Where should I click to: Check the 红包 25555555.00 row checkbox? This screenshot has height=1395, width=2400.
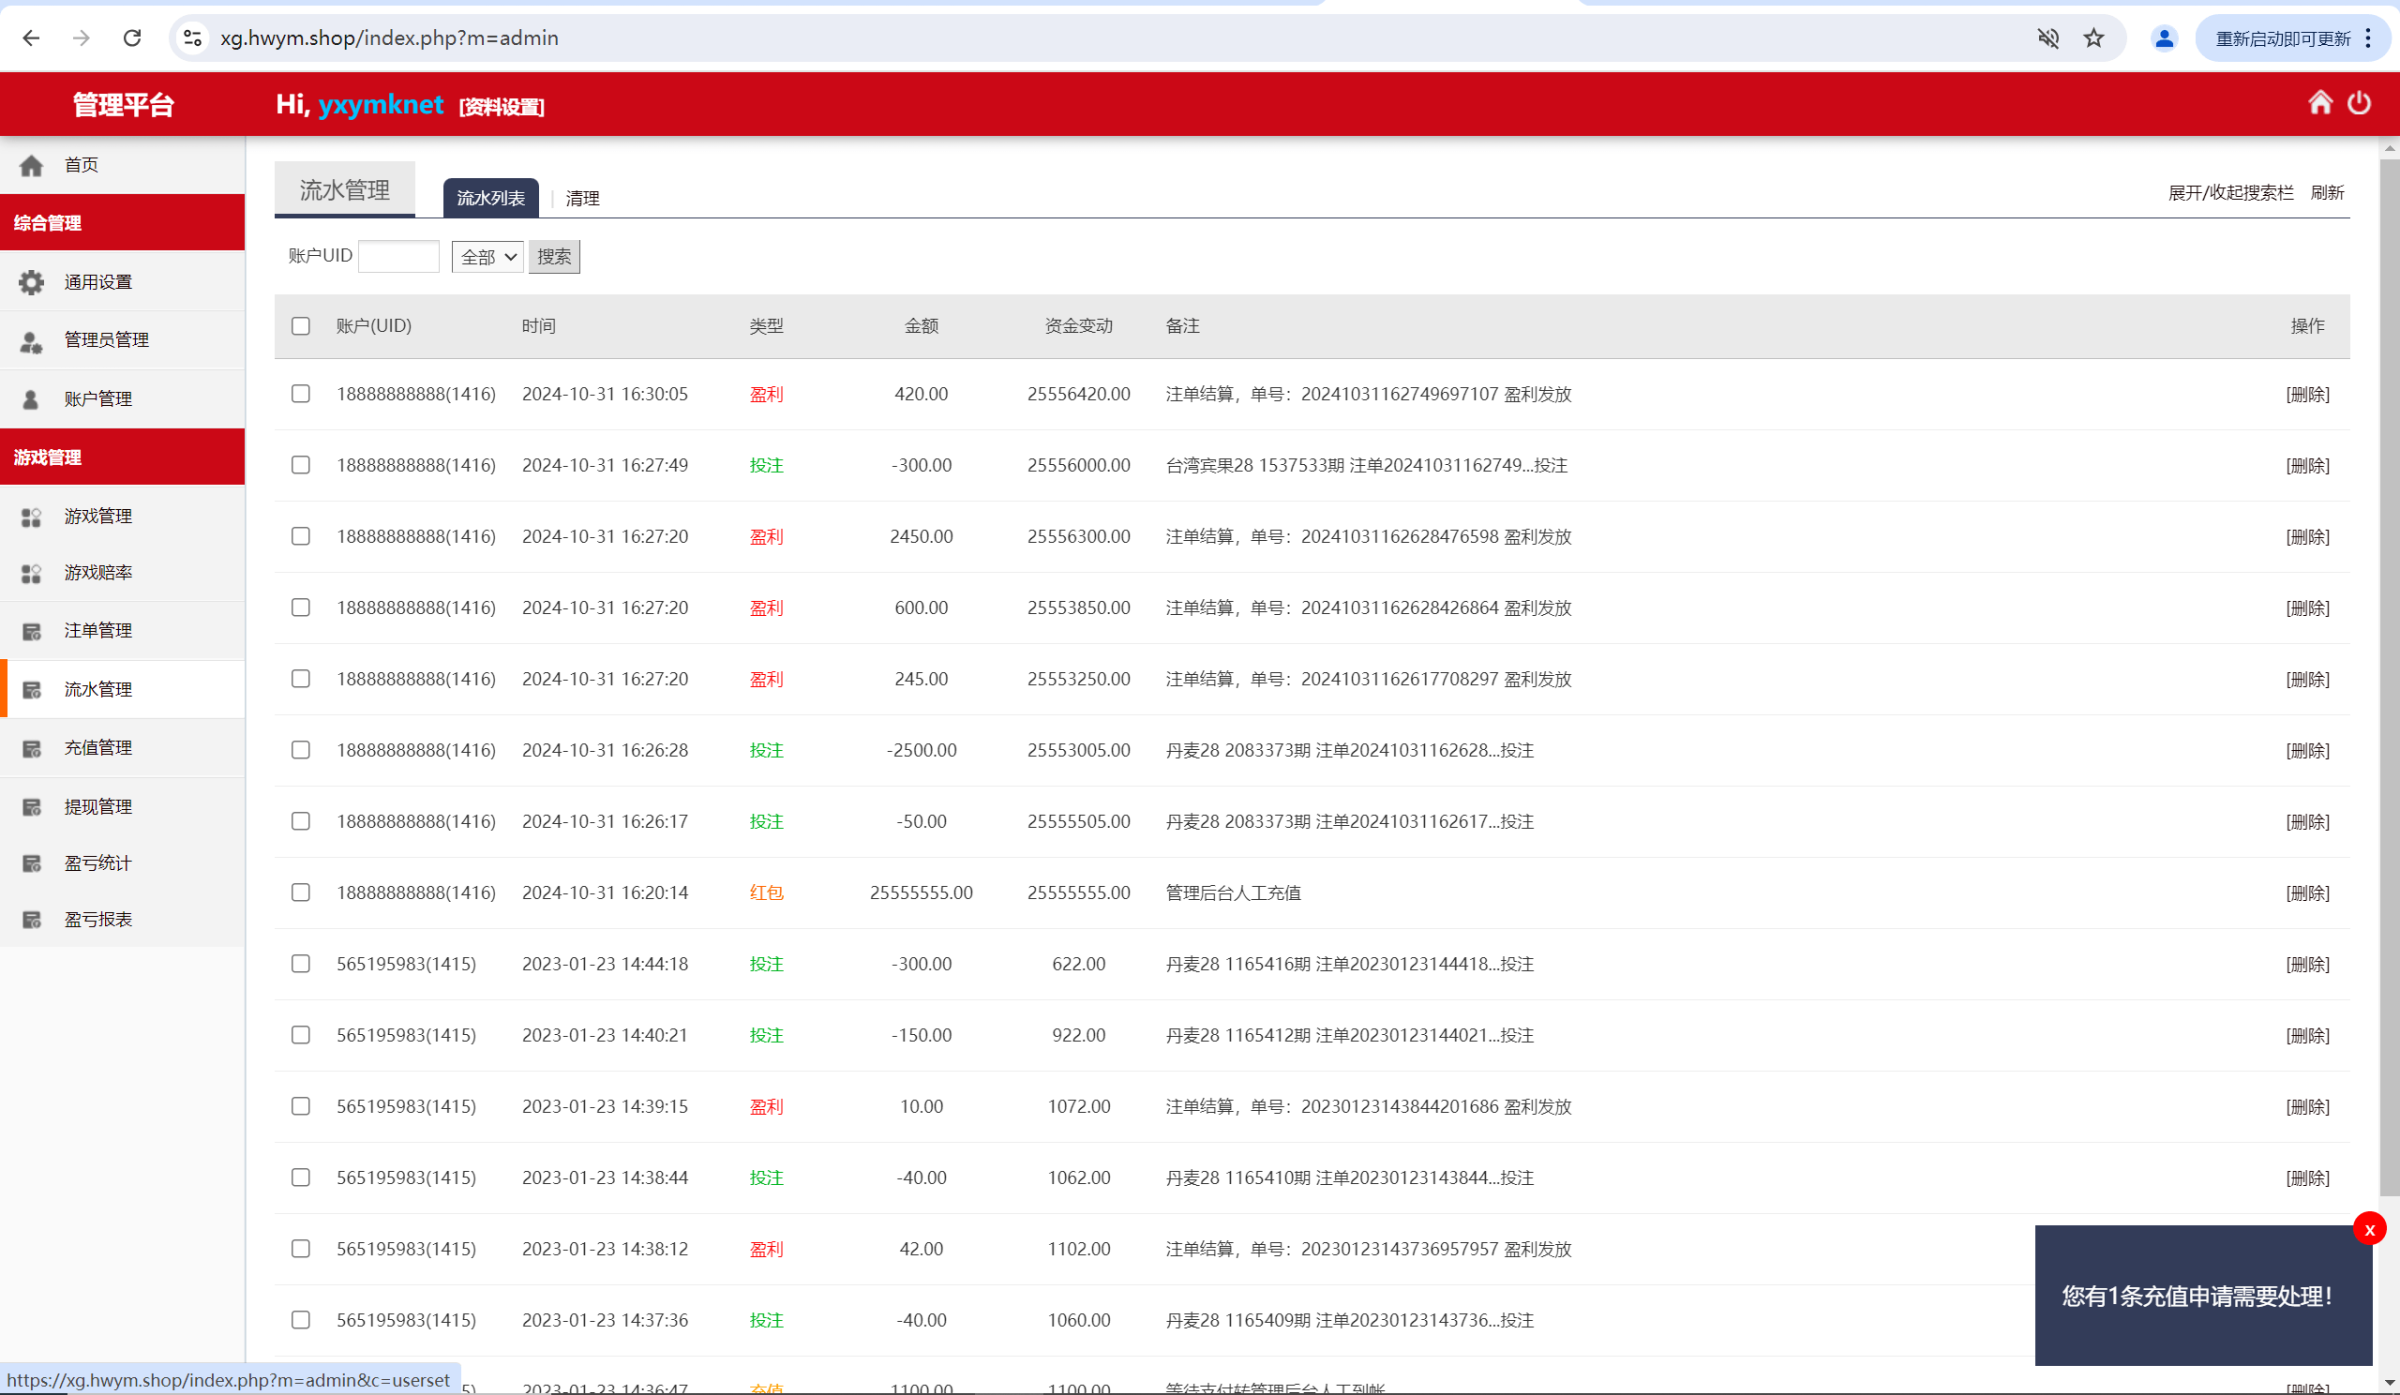pyautogui.click(x=301, y=892)
